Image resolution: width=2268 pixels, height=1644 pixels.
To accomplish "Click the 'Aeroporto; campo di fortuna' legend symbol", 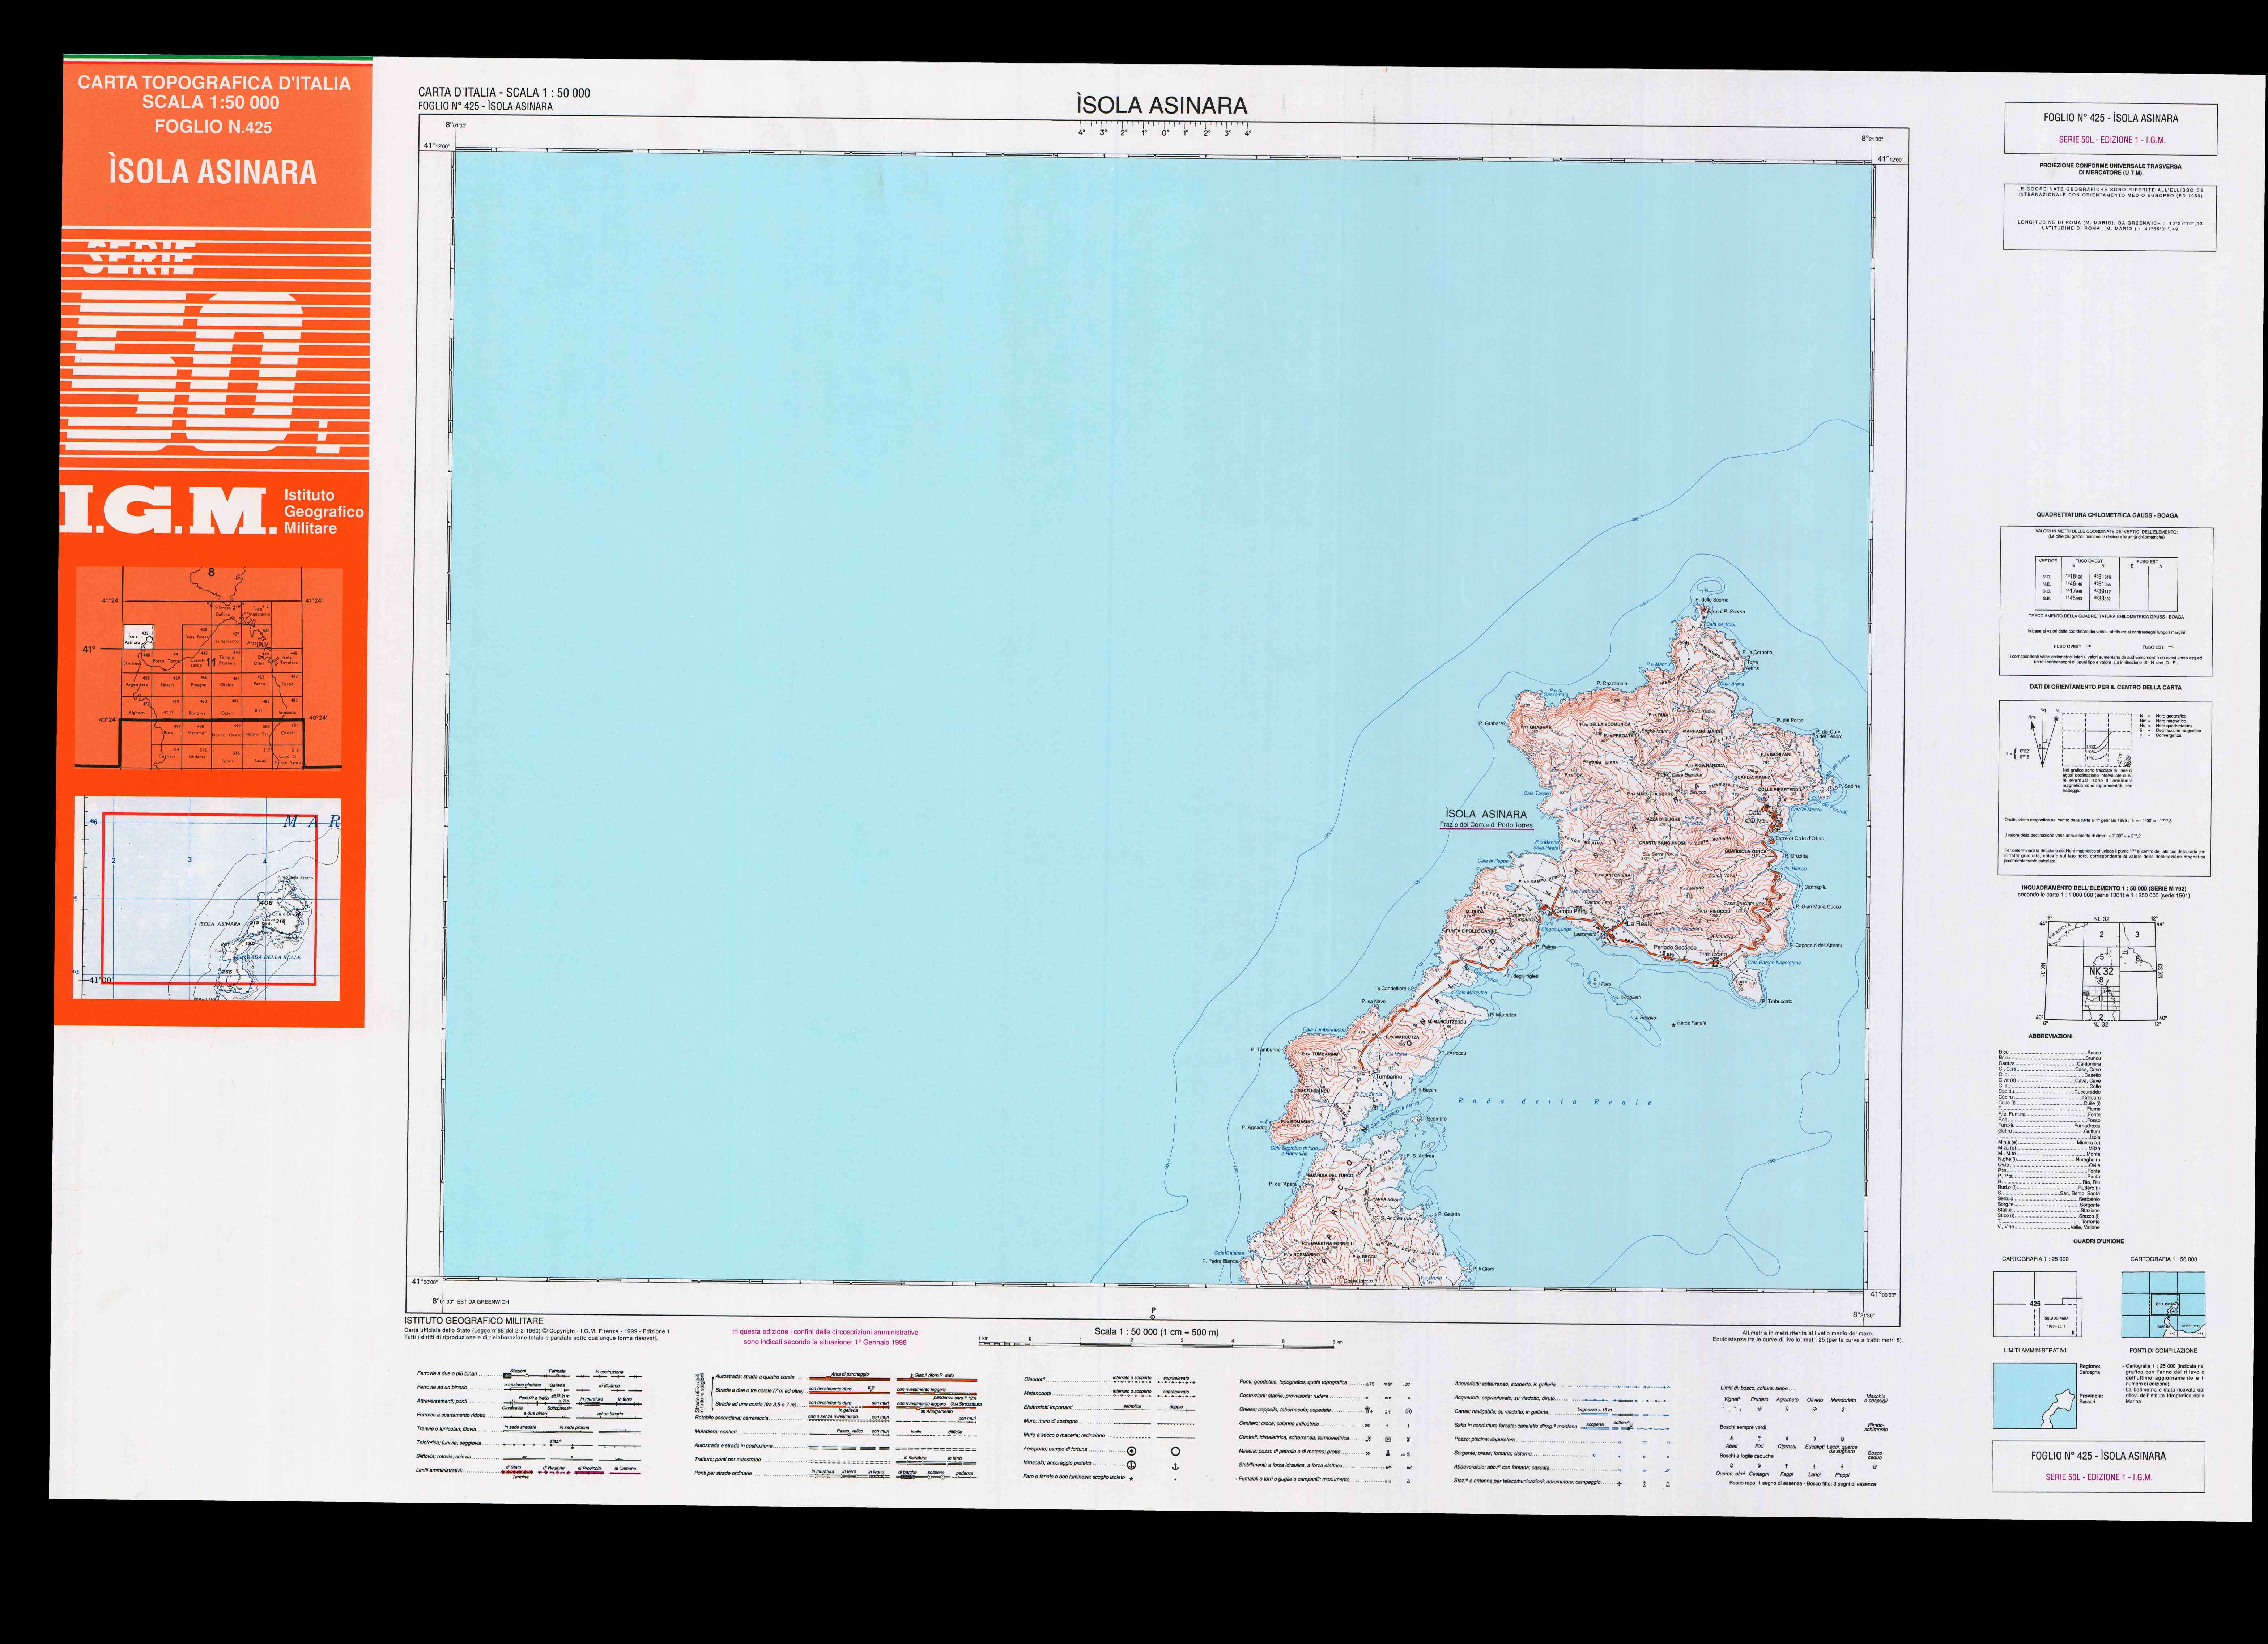I will coord(1132,1450).
